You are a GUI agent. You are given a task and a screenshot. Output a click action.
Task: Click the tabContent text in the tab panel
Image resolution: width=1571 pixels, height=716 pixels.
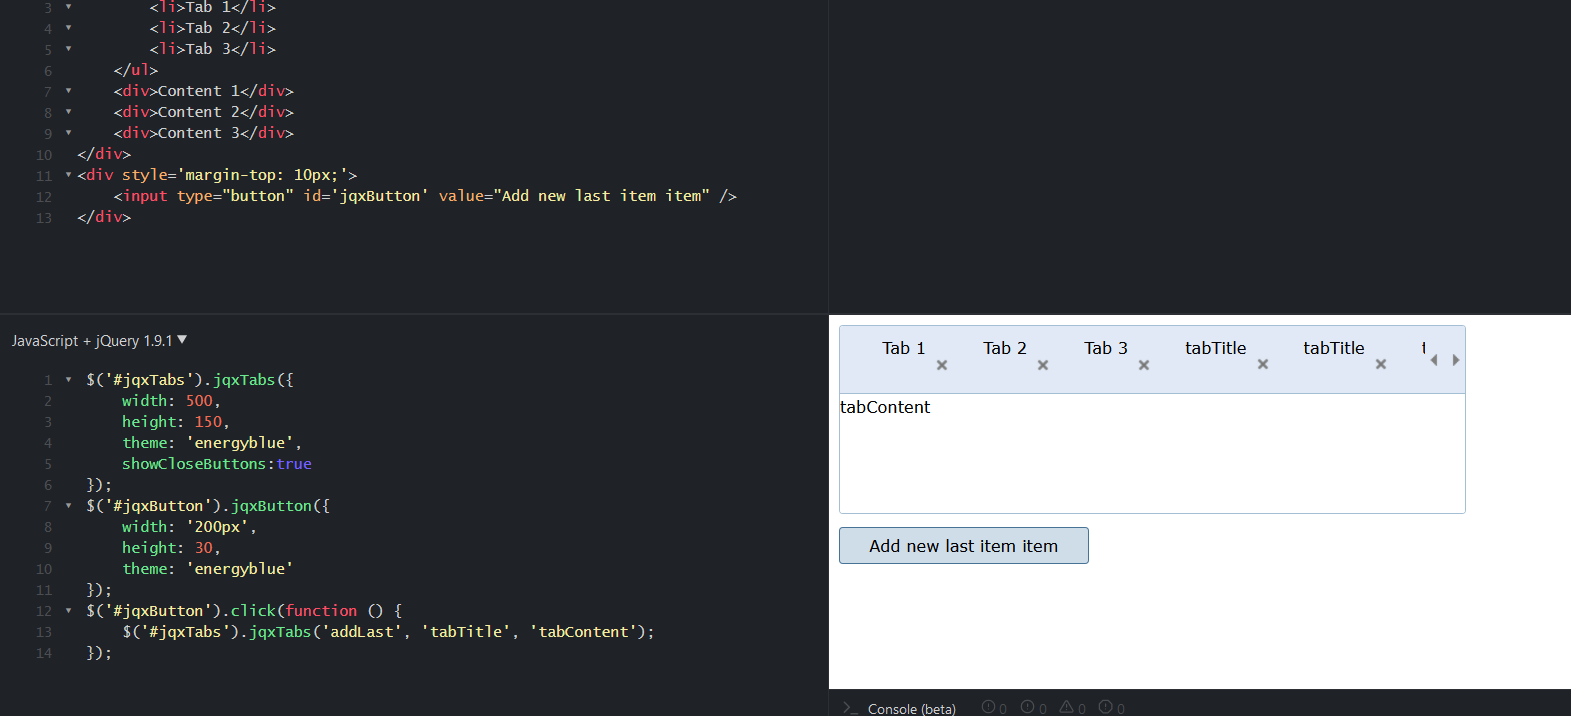[885, 407]
